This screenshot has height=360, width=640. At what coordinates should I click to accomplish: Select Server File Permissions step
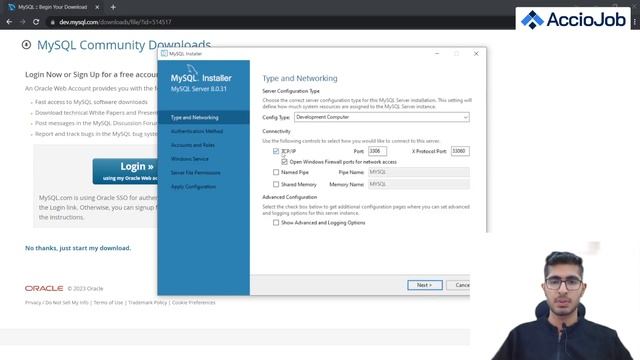pos(196,173)
